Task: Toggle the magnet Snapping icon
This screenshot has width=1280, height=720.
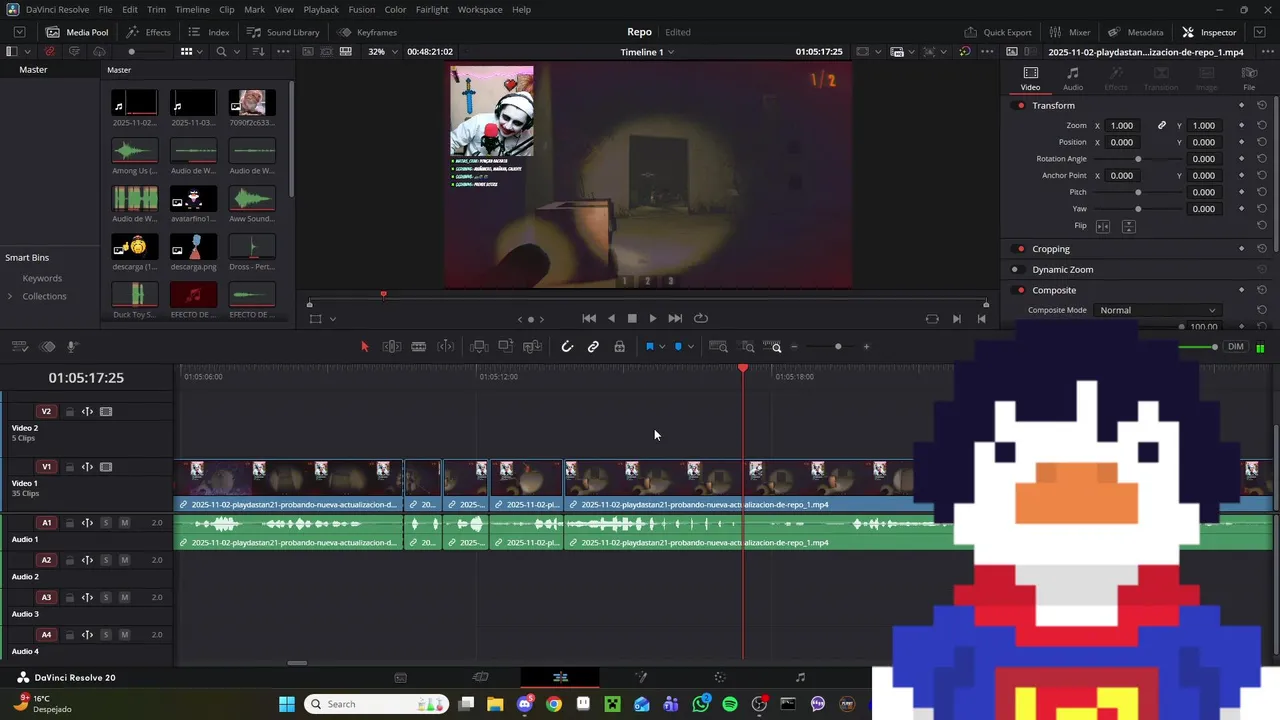Action: pos(567,347)
